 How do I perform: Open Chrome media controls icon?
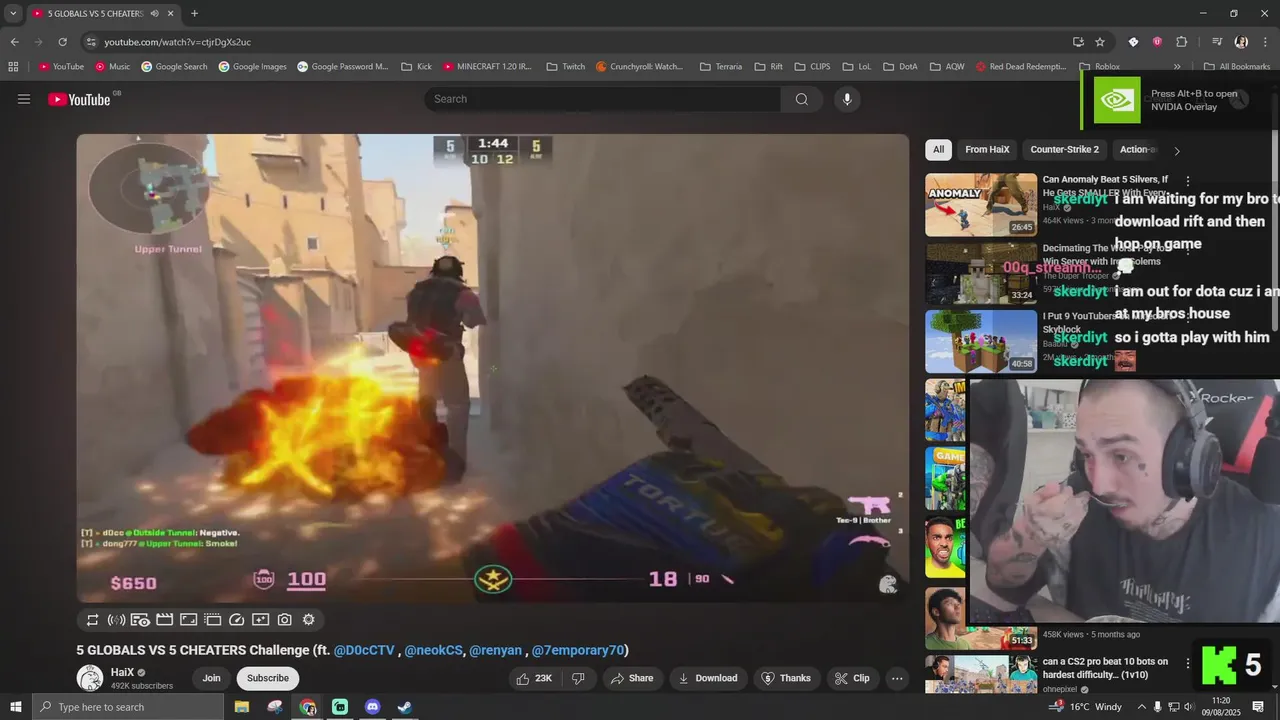click(1217, 42)
